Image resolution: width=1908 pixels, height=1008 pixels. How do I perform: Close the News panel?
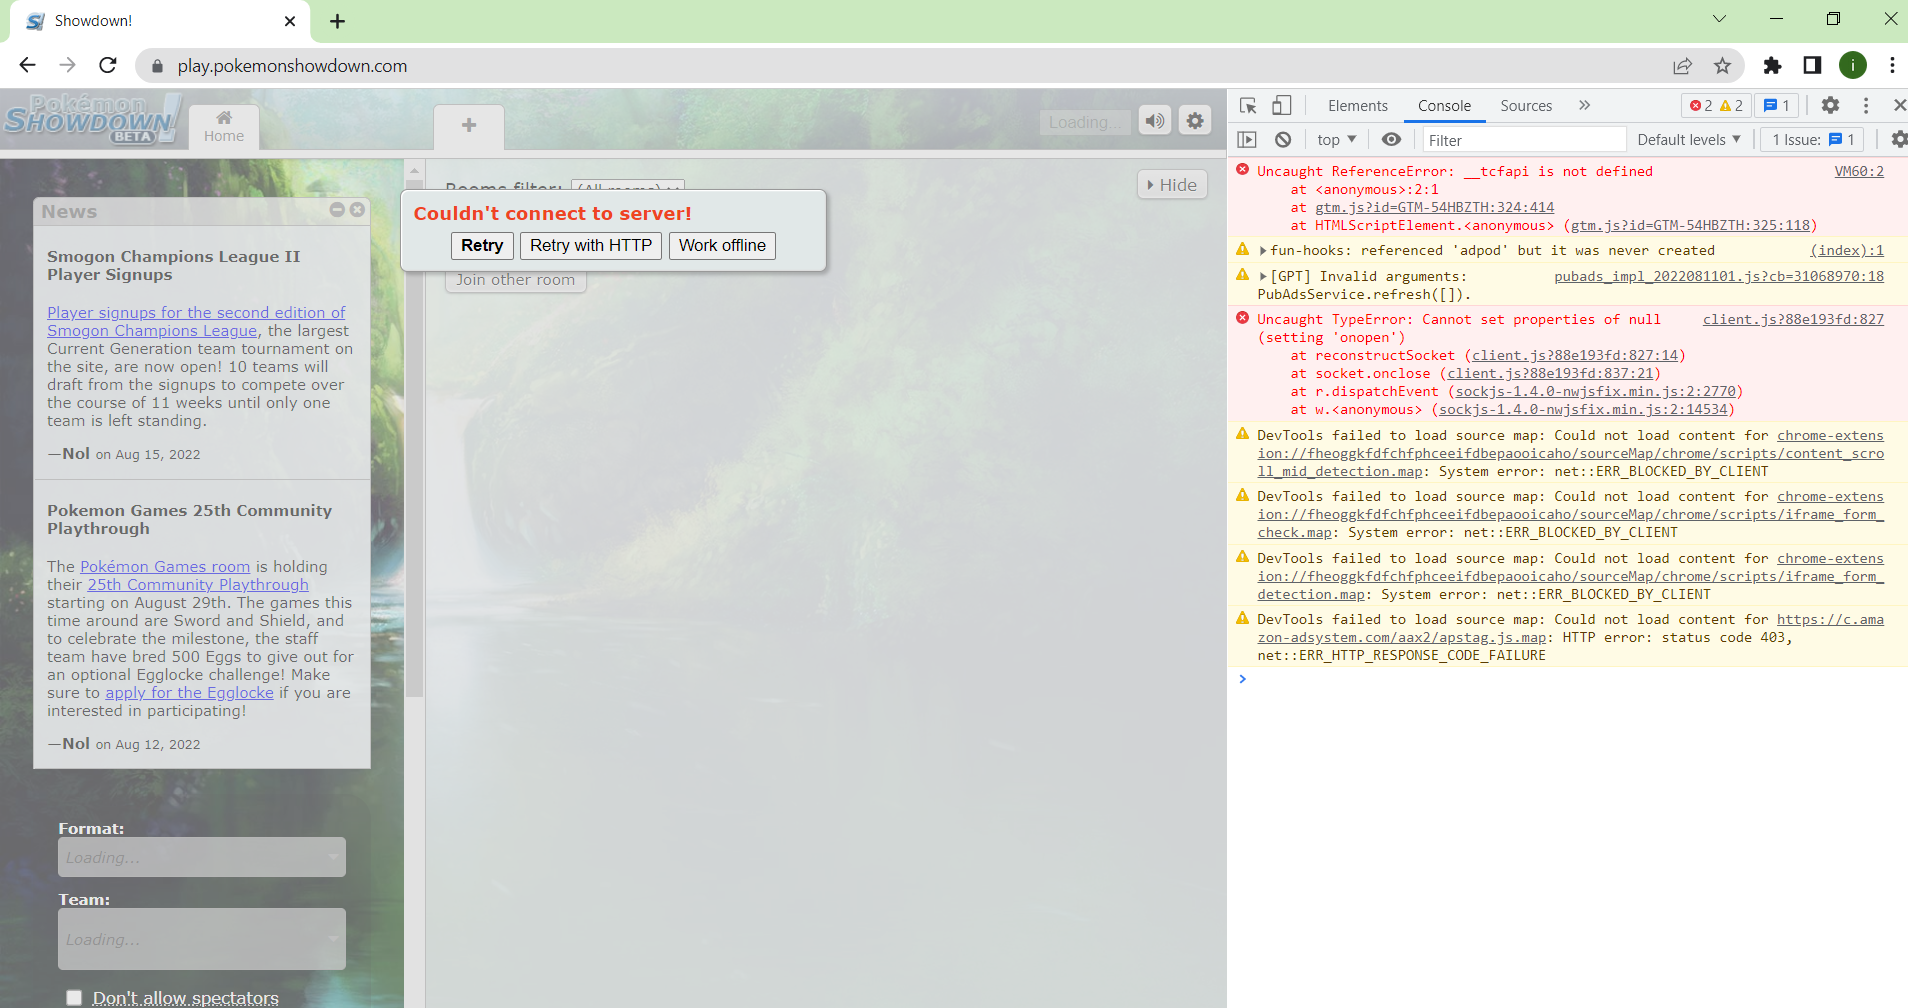(x=357, y=210)
